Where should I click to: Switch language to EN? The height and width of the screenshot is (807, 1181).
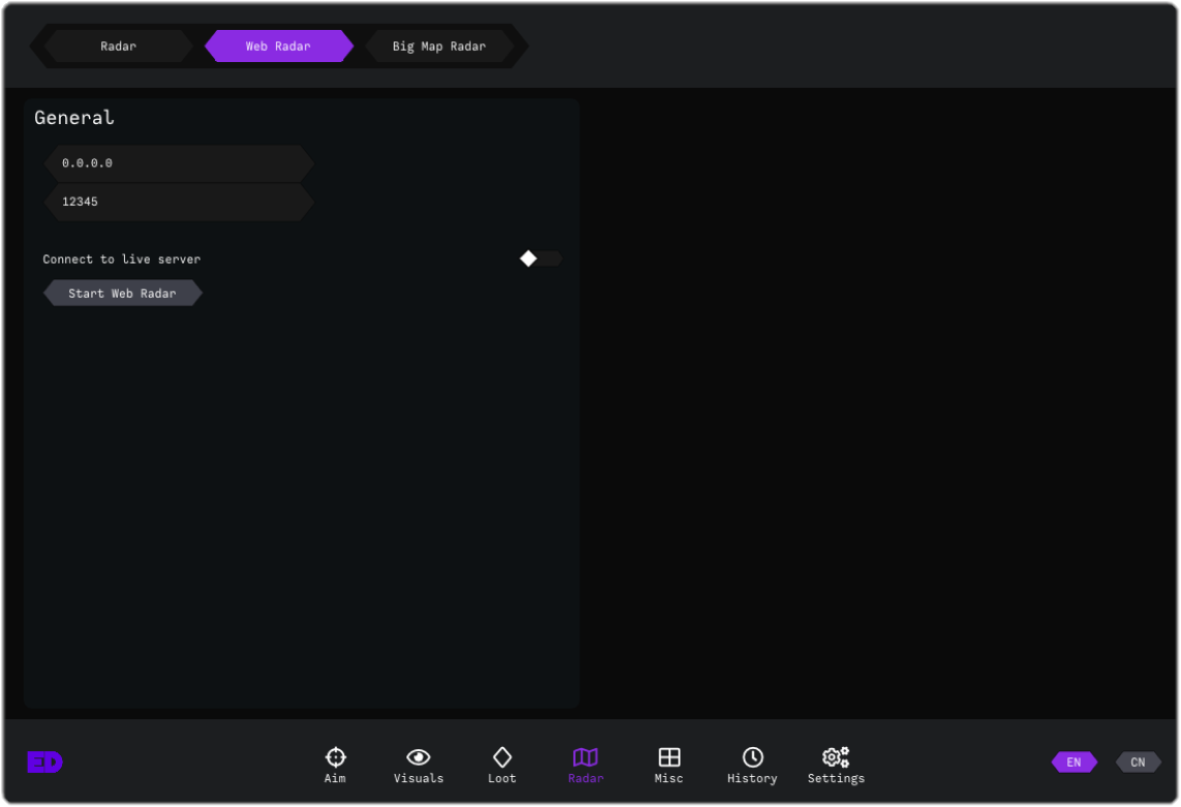[x=1073, y=762]
